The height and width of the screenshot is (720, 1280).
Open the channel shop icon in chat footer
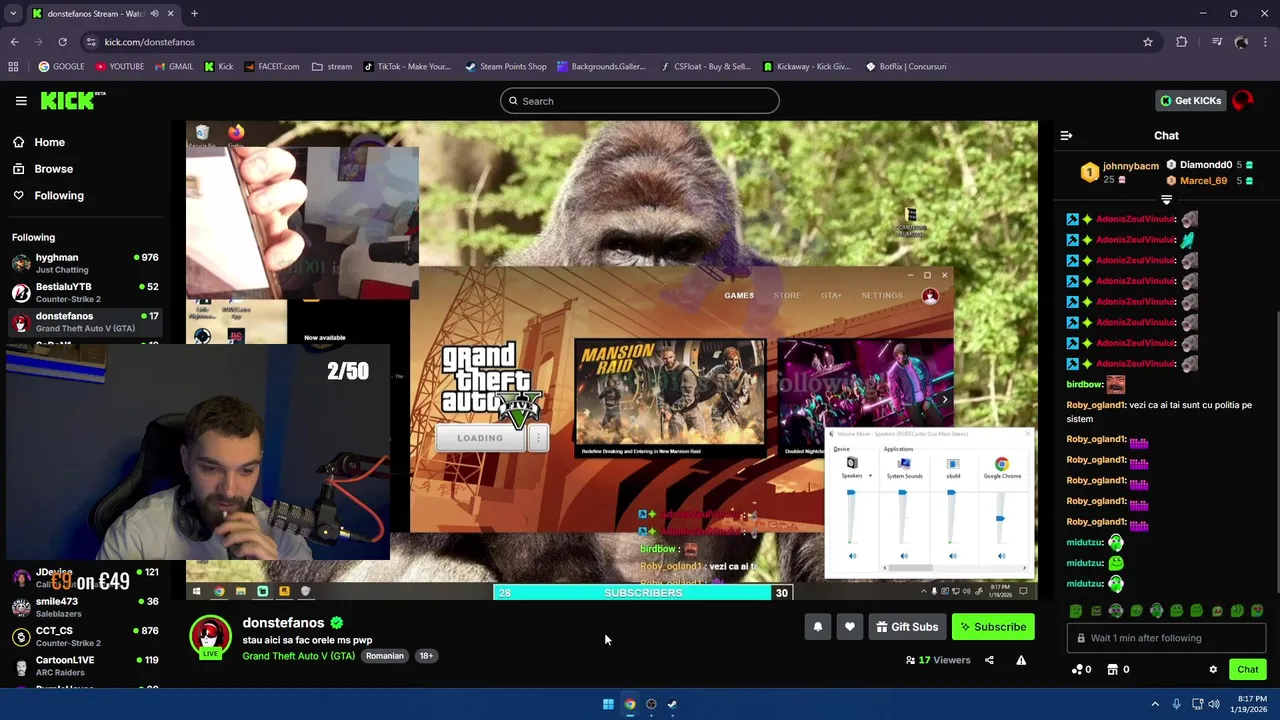(x=1118, y=670)
